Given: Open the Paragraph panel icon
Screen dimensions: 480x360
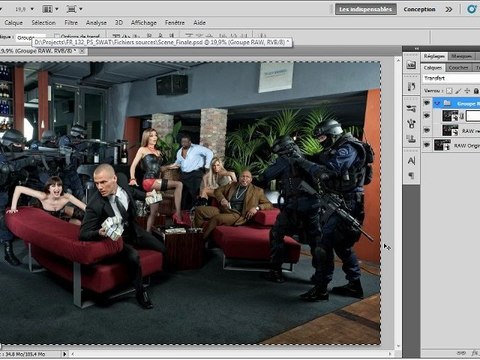Looking at the screenshot, I should 411,175.
